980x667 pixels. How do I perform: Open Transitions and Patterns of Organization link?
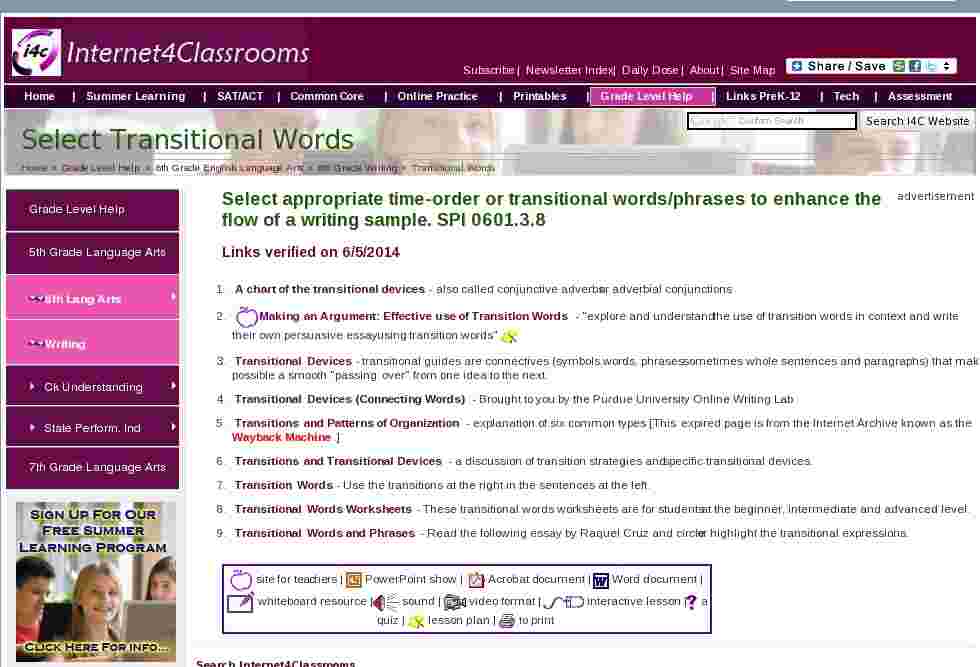tap(347, 423)
